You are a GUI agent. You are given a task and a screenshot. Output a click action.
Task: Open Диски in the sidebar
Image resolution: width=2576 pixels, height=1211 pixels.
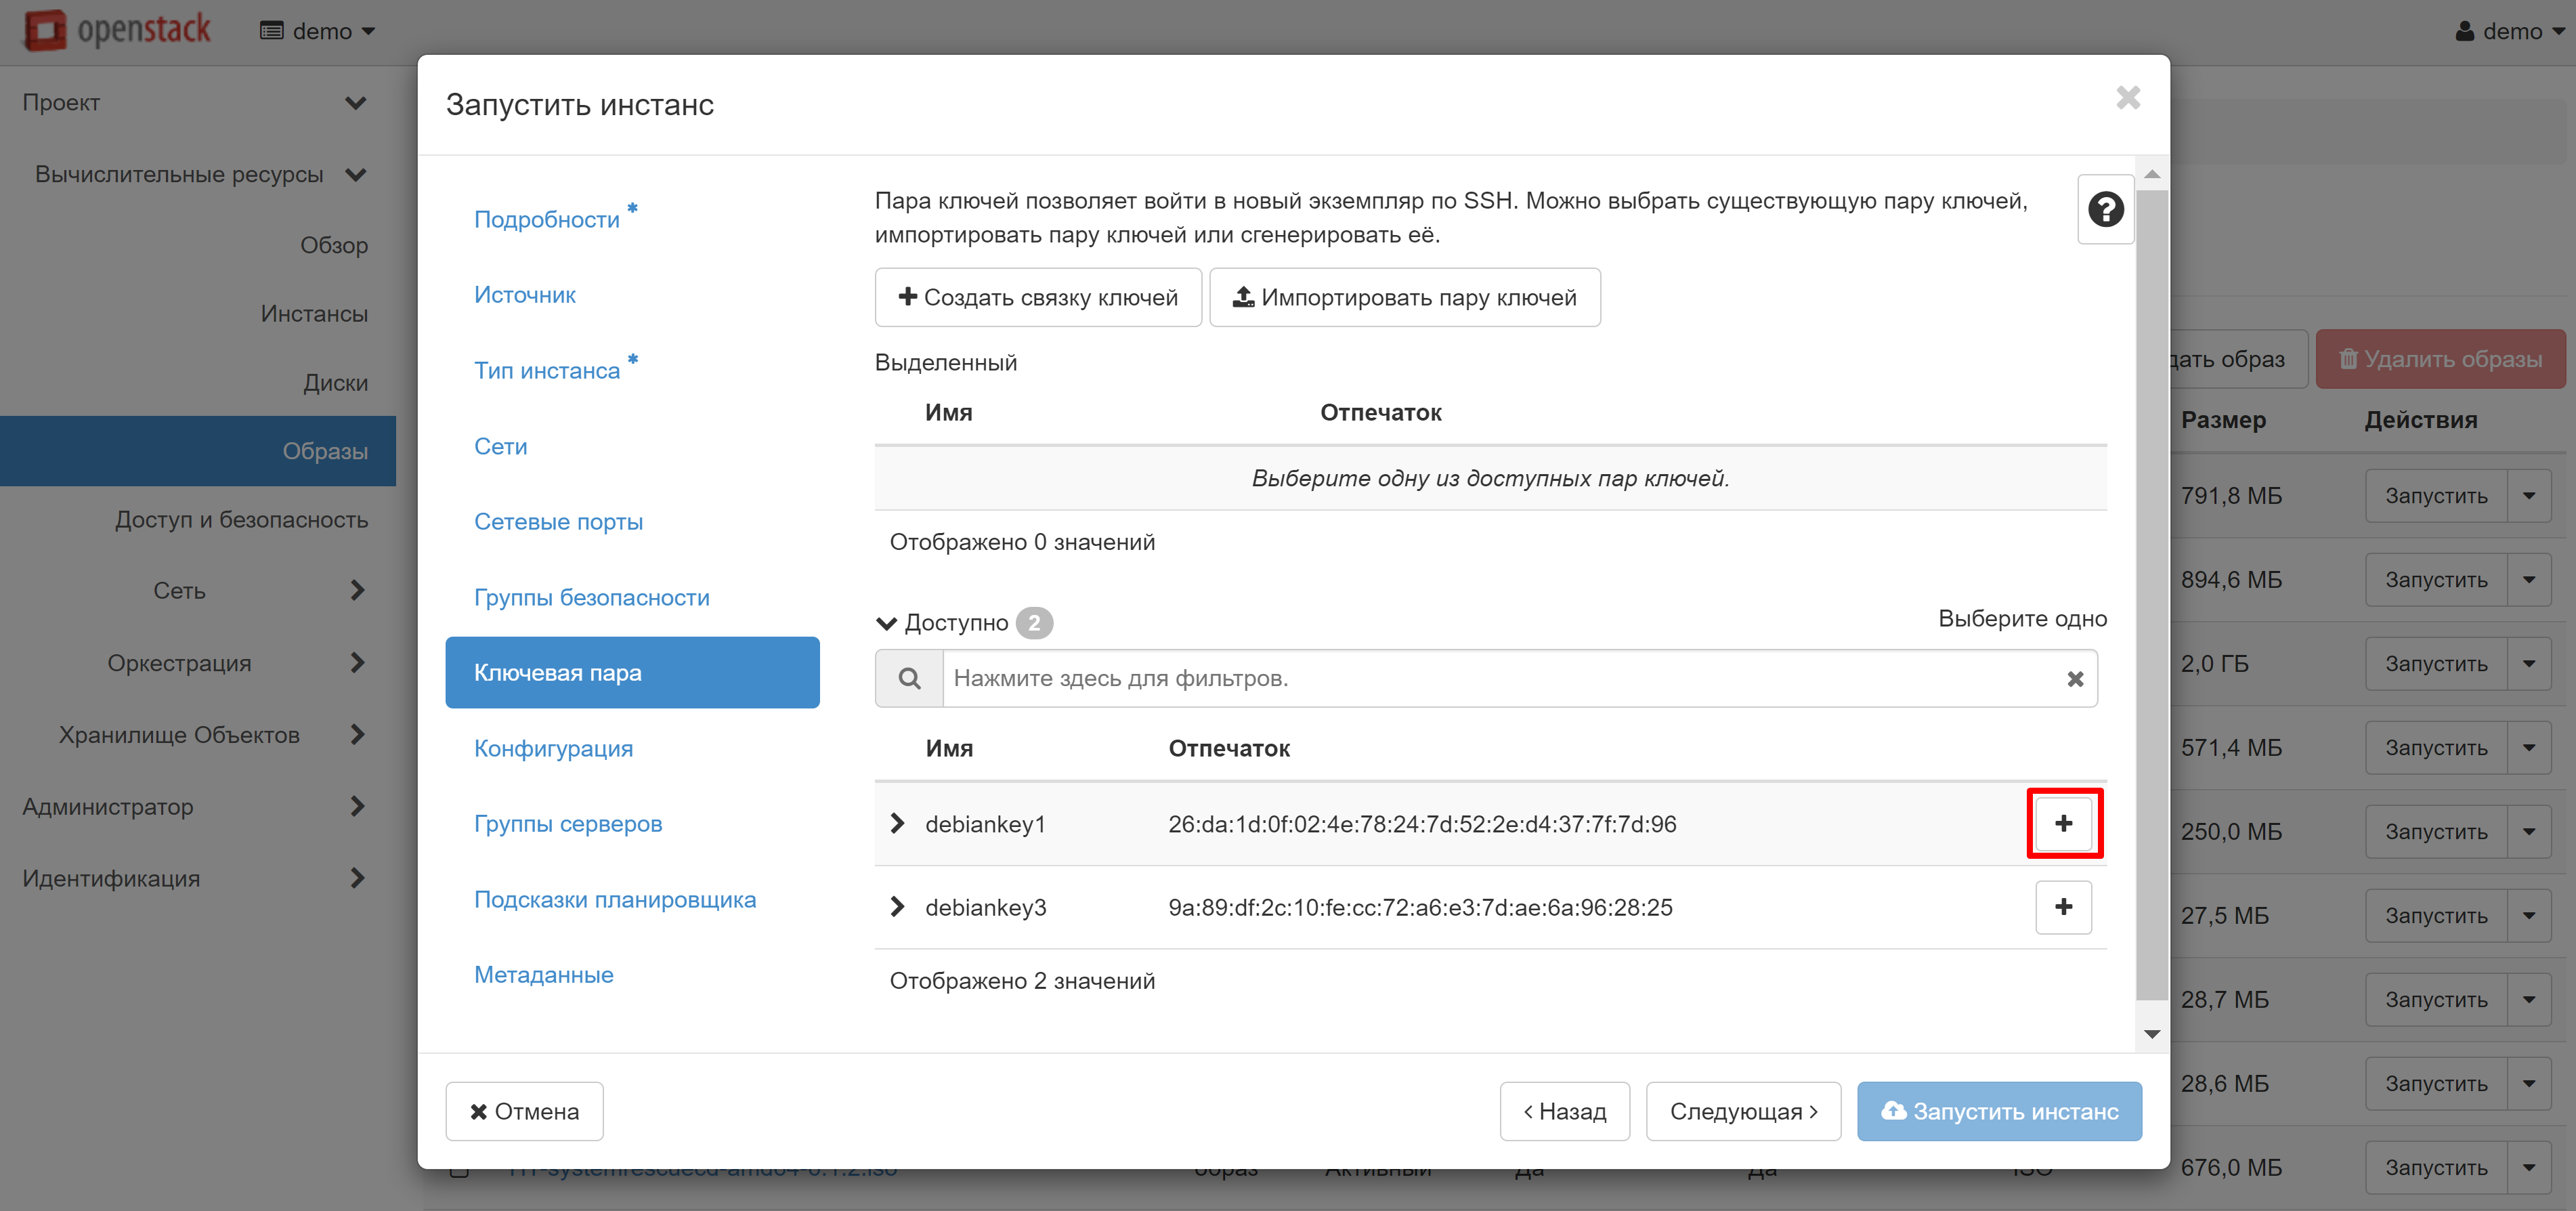pyautogui.click(x=336, y=383)
